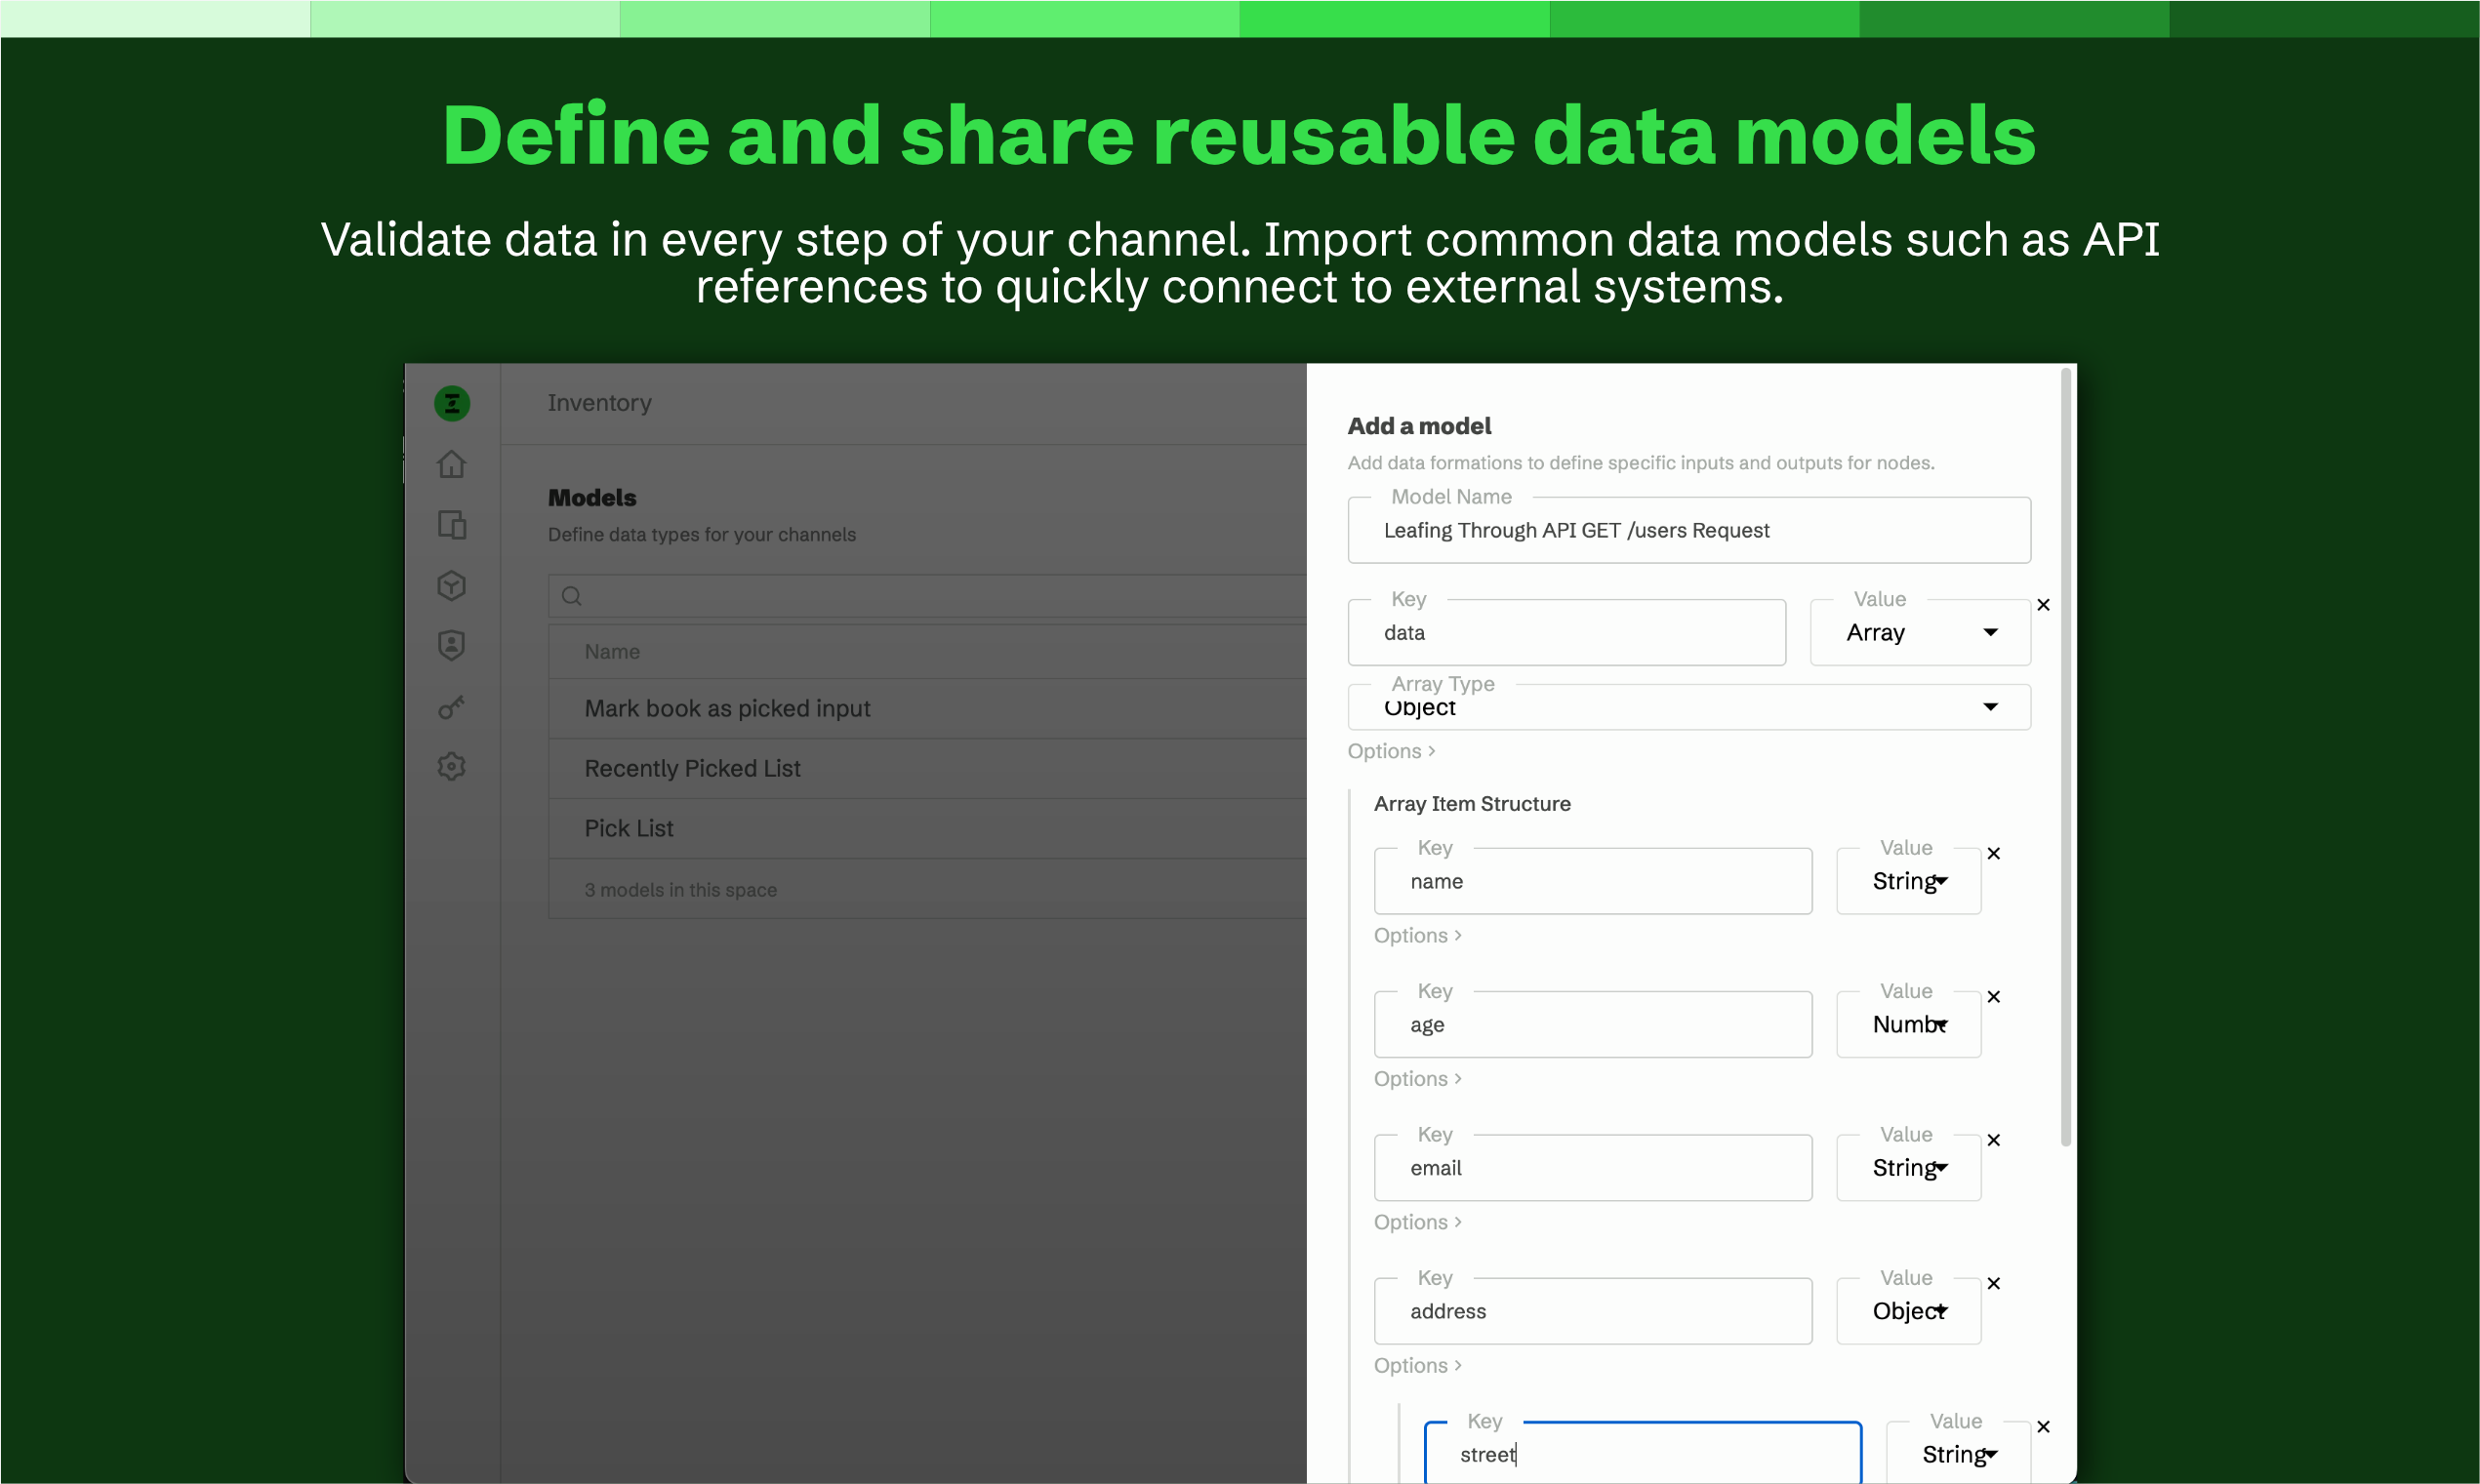
Task: Expand Options under email key
Action: click(1417, 1222)
